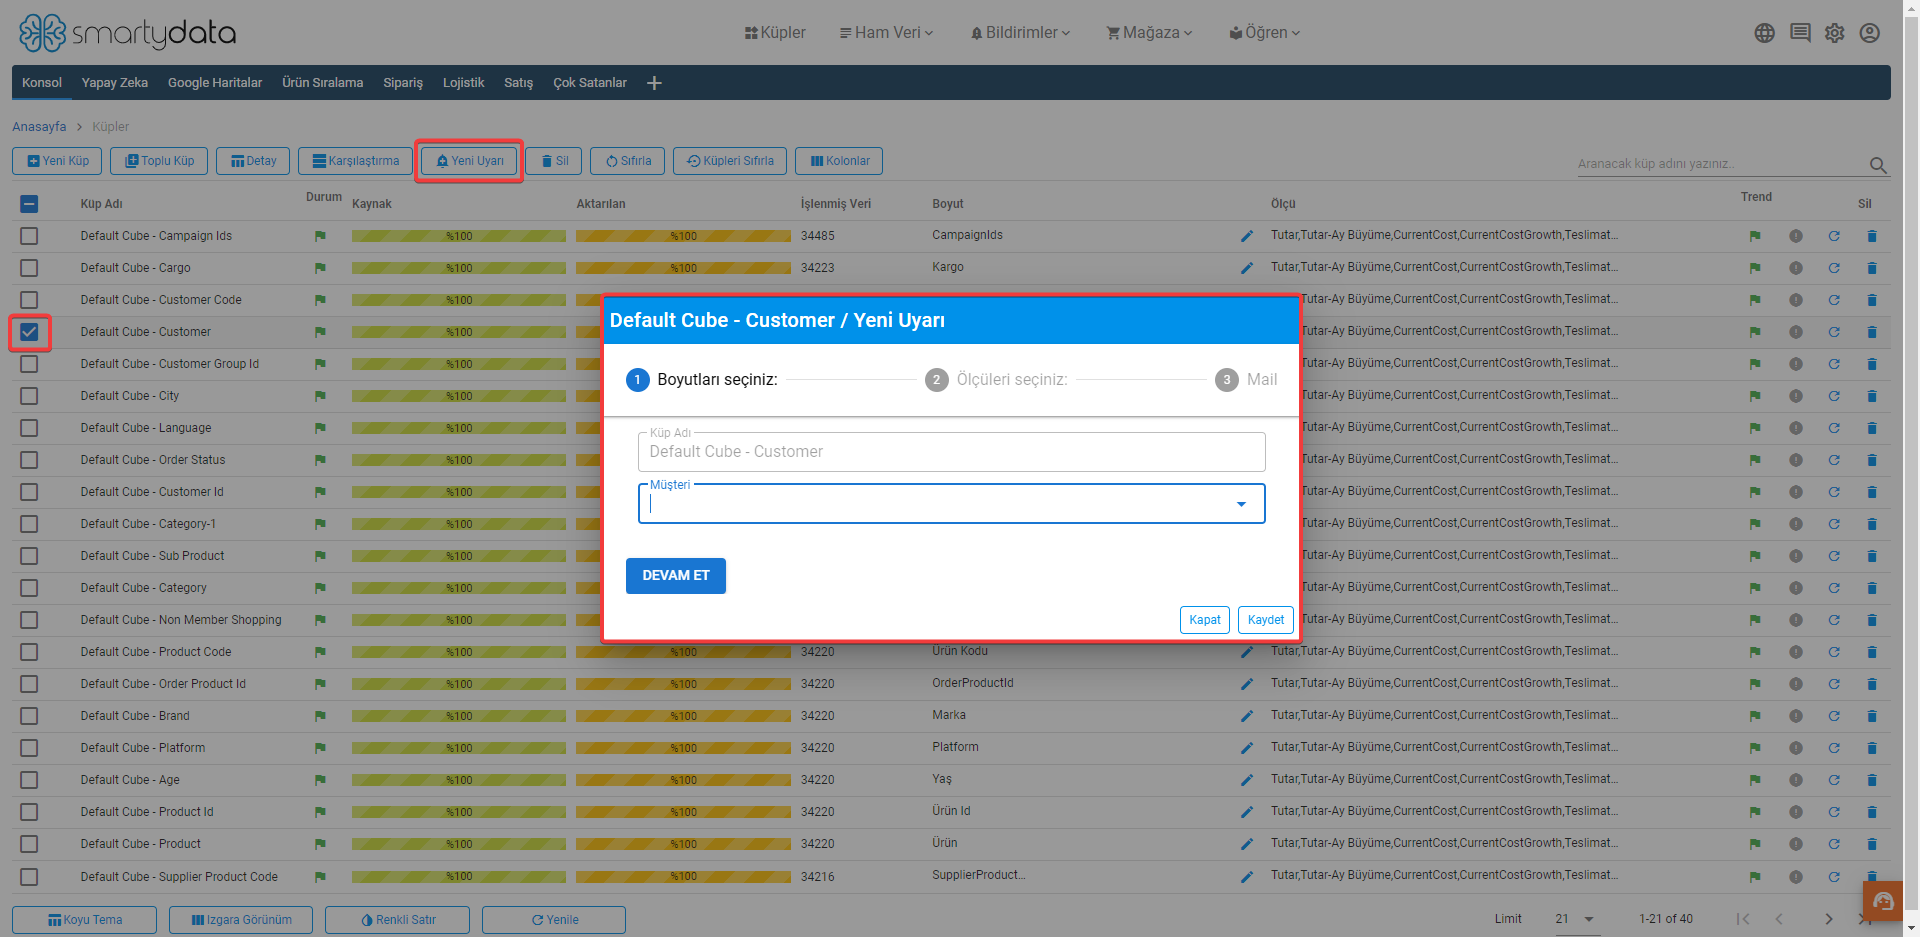The width and height of the screenshot is (1920, 937).
Task: Check the Default Cube - Brand row
Action: click(29, 716)
